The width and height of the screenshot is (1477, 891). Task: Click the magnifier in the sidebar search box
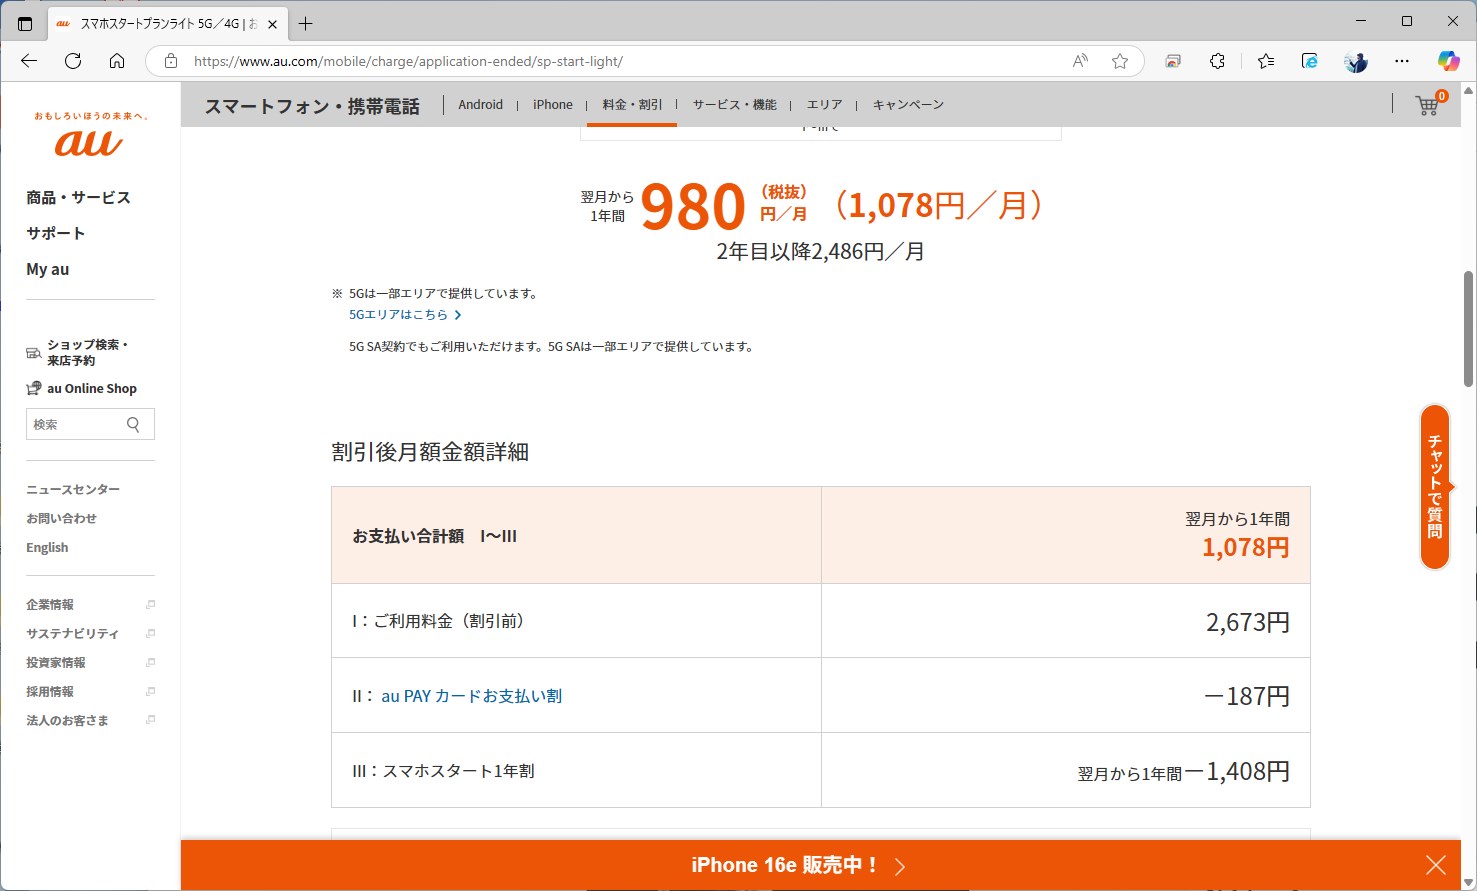pyautogui.click(x=133, y=424)
